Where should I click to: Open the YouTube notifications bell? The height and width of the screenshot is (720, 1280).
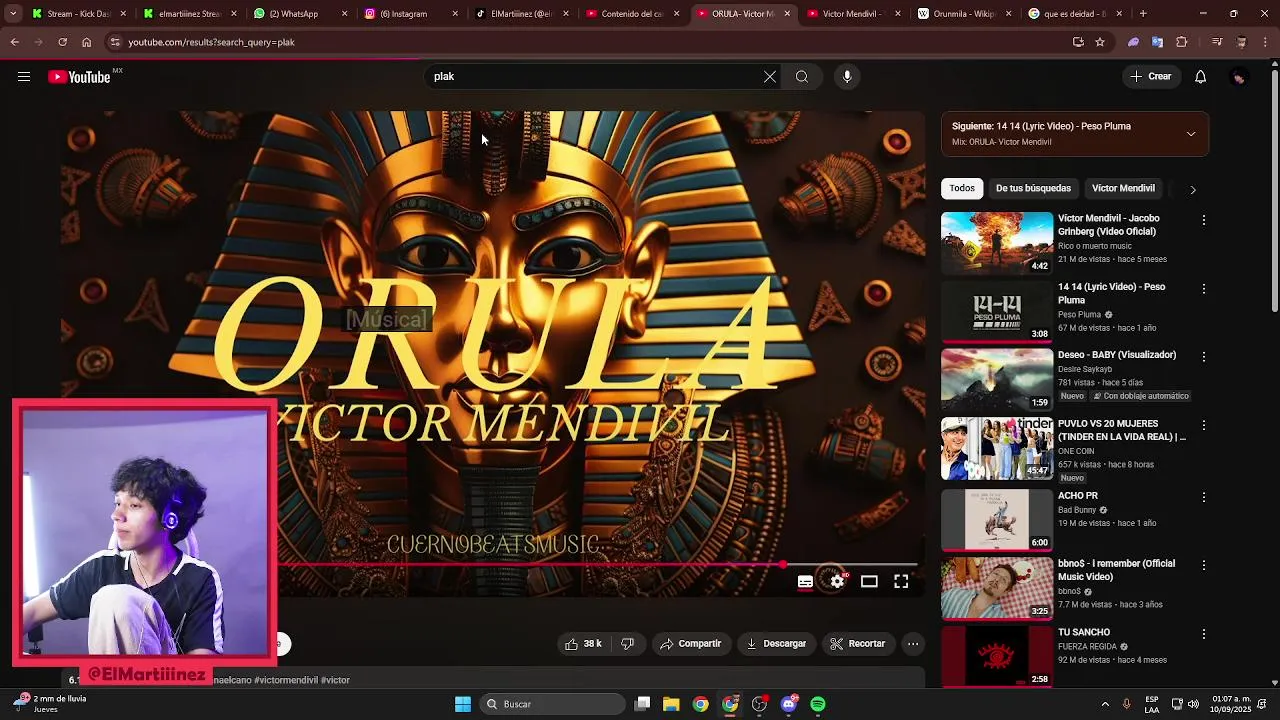click(1201, 77)
